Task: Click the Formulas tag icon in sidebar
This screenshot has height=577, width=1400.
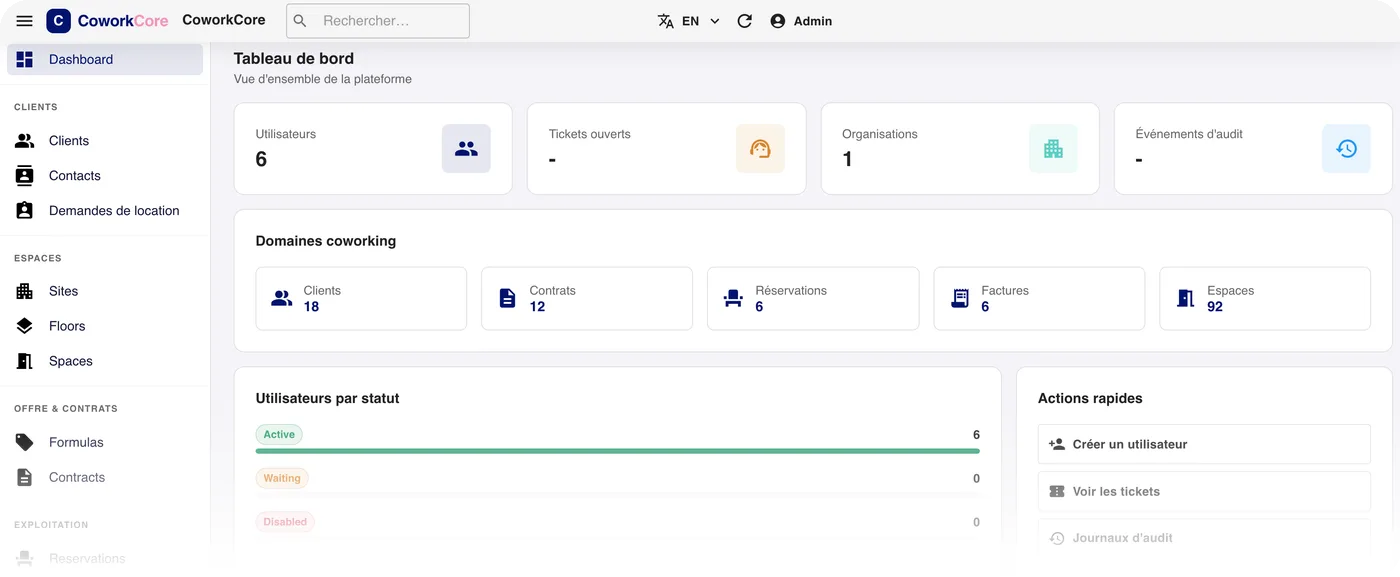Action: pyautogui.click(x=25, y=442)
